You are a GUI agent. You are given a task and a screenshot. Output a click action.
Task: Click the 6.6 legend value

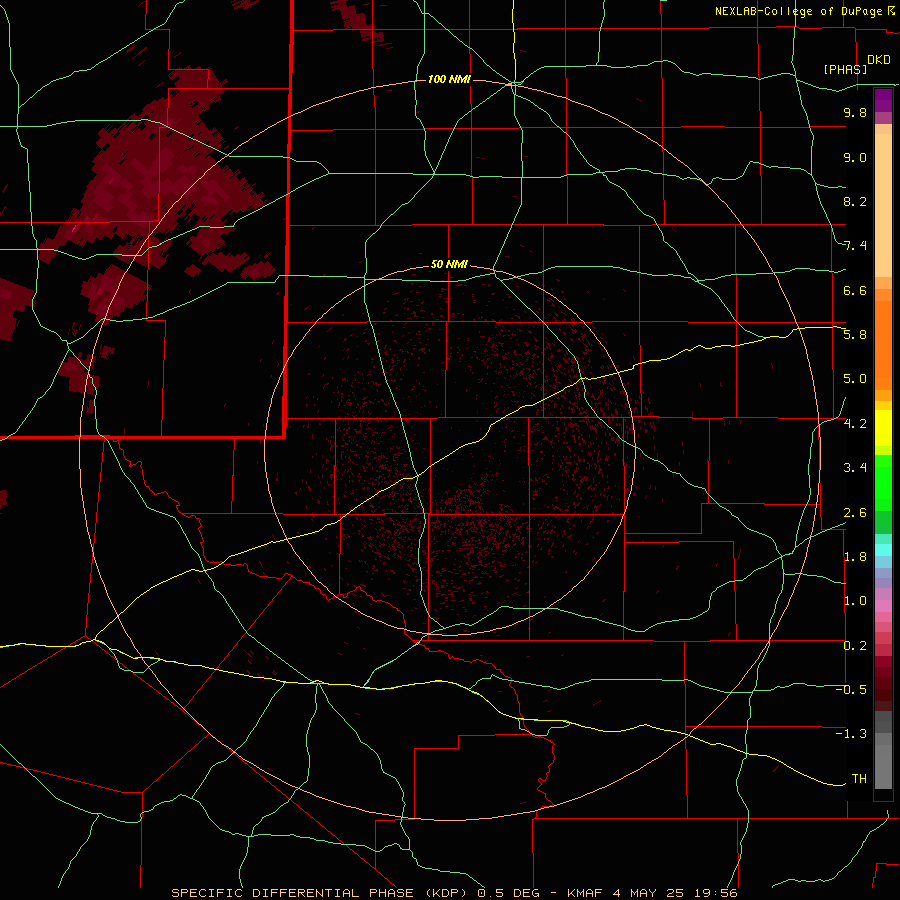855,290
